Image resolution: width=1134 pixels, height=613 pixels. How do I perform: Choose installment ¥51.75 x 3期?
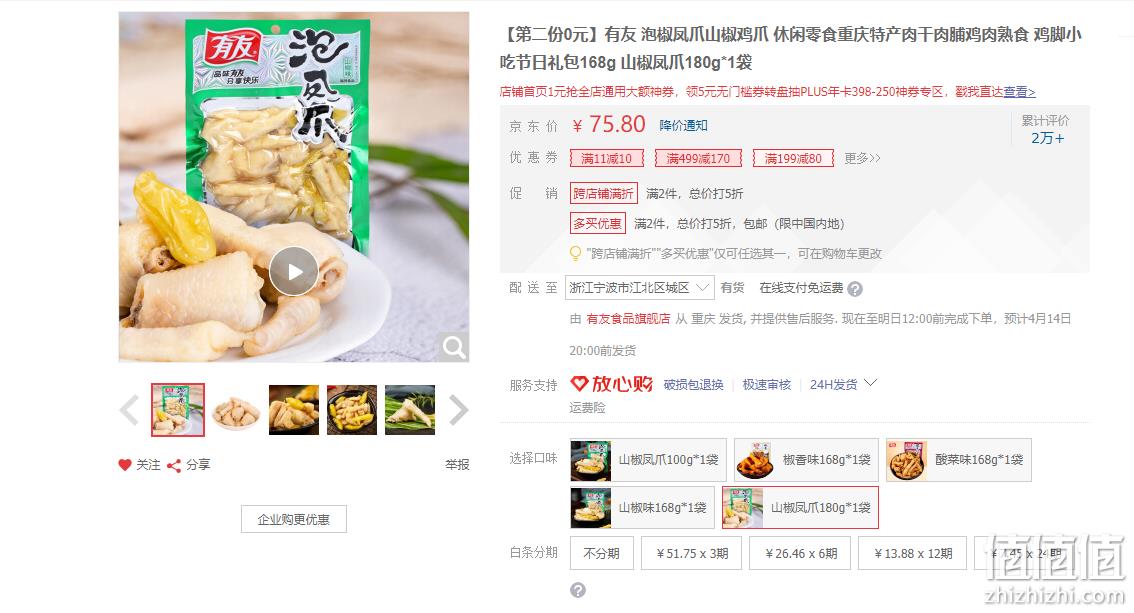692,554
